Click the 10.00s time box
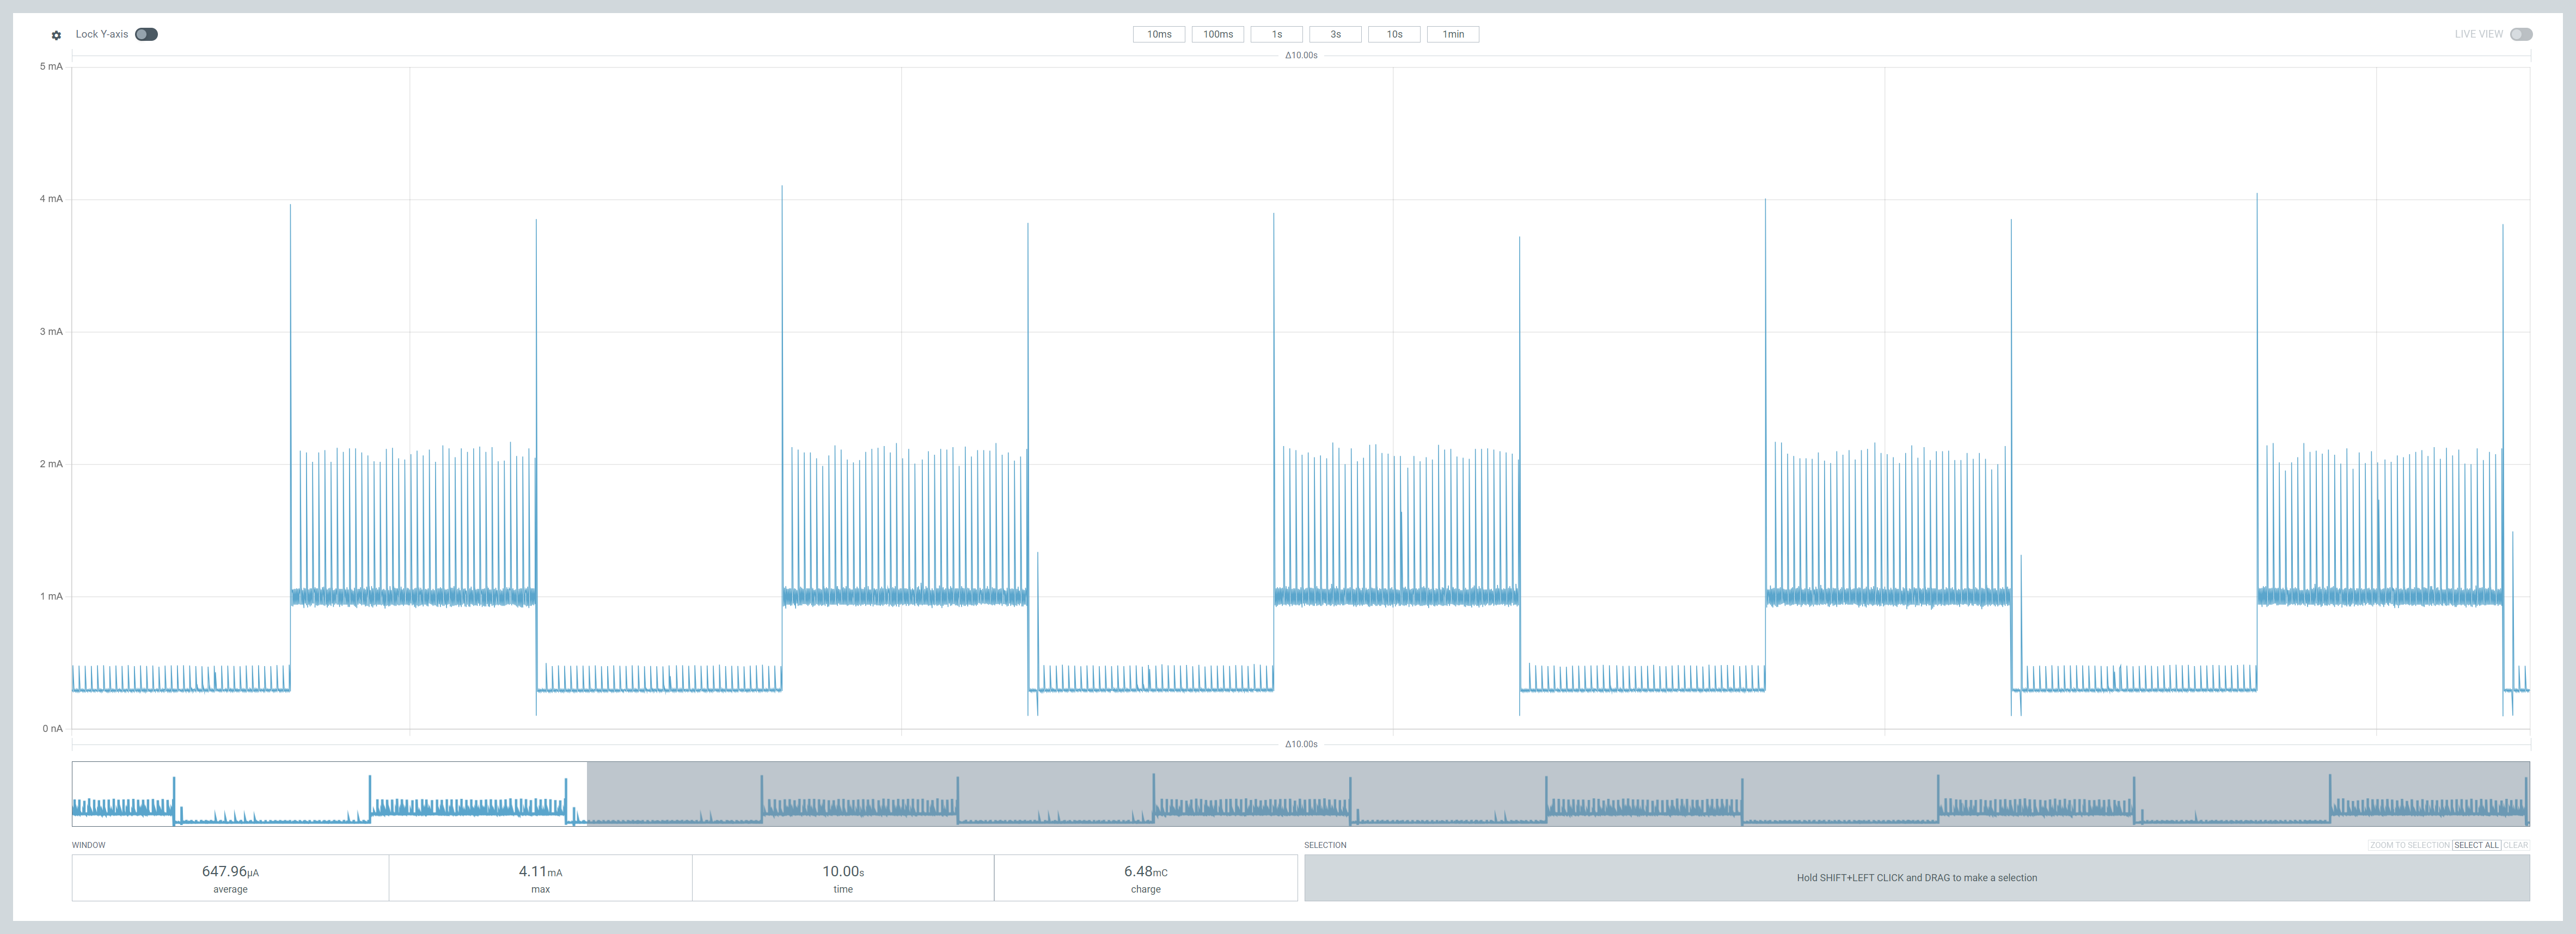Screen dimensions: 2576x934 click(842, 877)
